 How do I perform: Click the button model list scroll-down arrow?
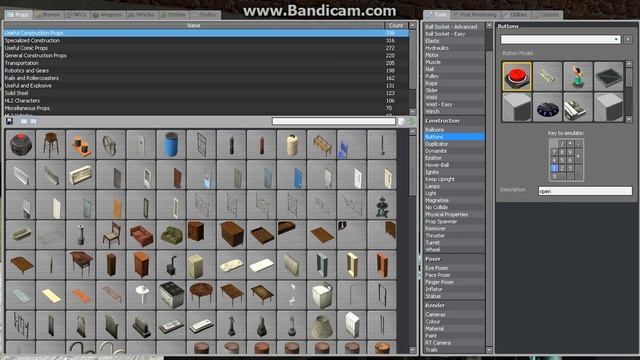coord(629,119)
